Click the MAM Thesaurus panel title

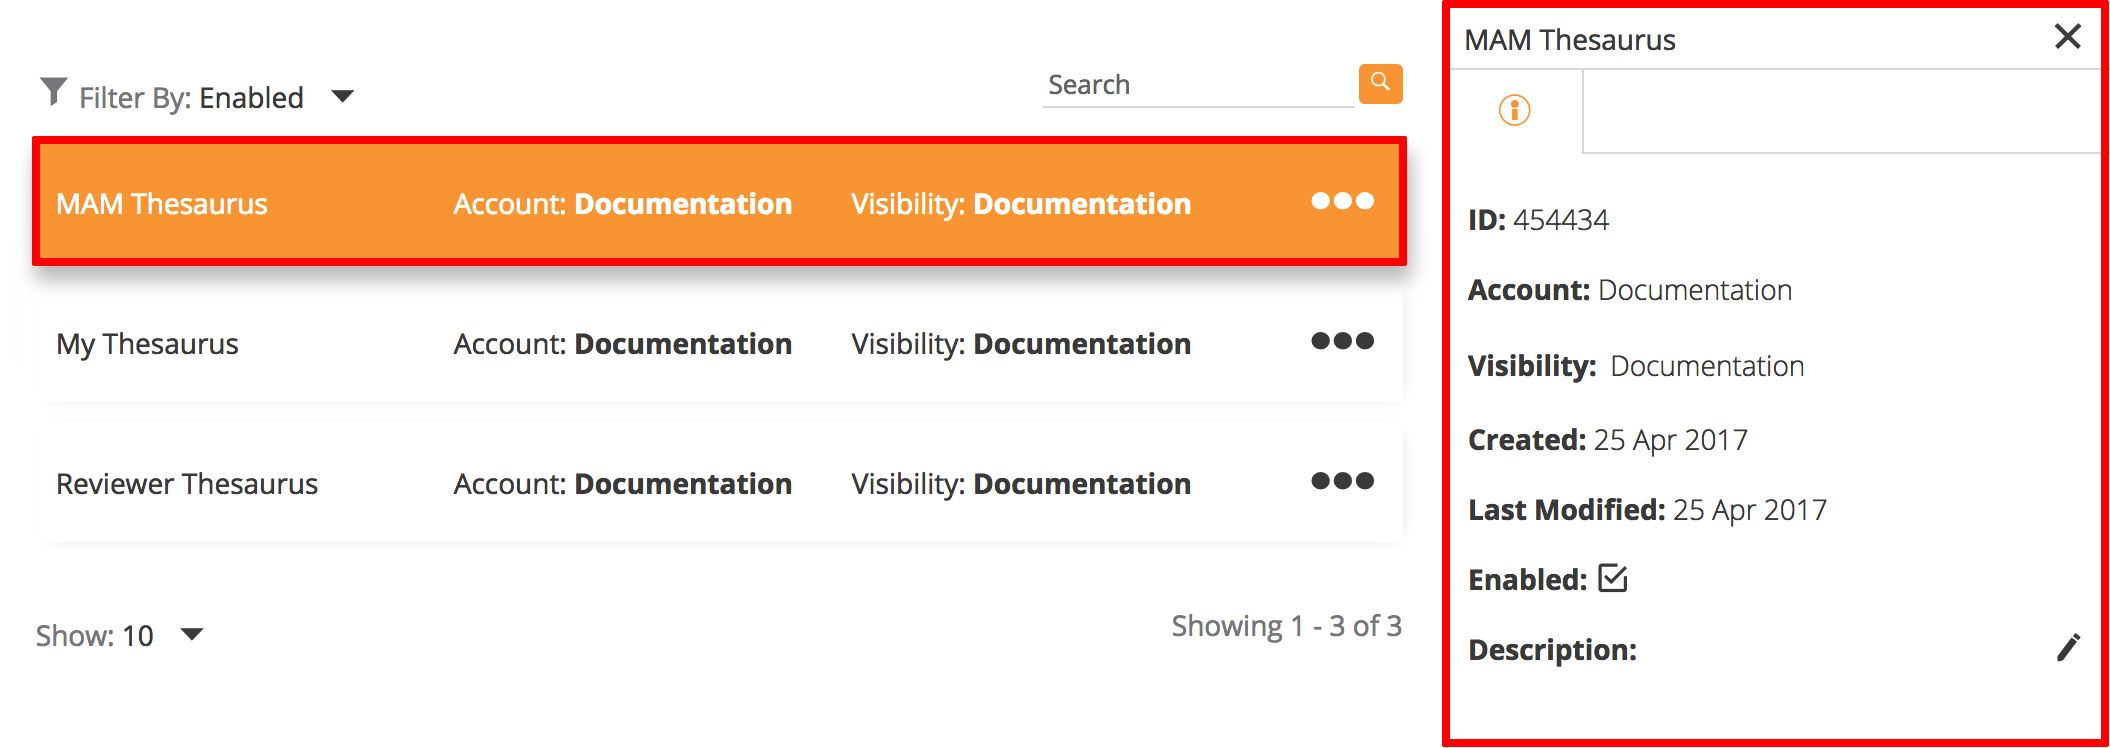tap(1569, 40)
